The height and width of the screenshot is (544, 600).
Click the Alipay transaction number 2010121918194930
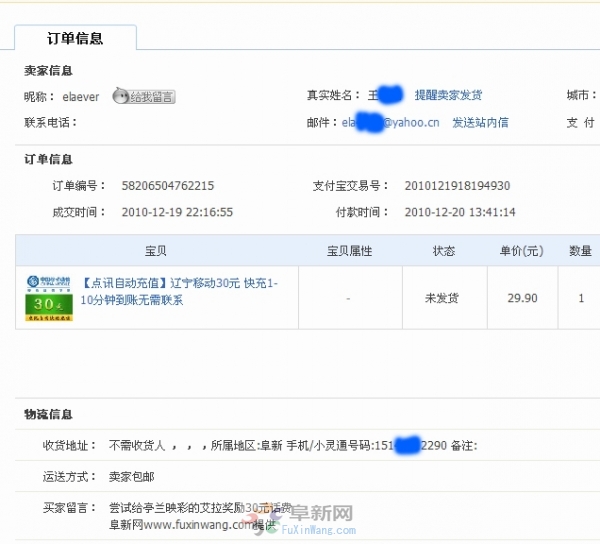pyautogui.click(x=457, y=186)
